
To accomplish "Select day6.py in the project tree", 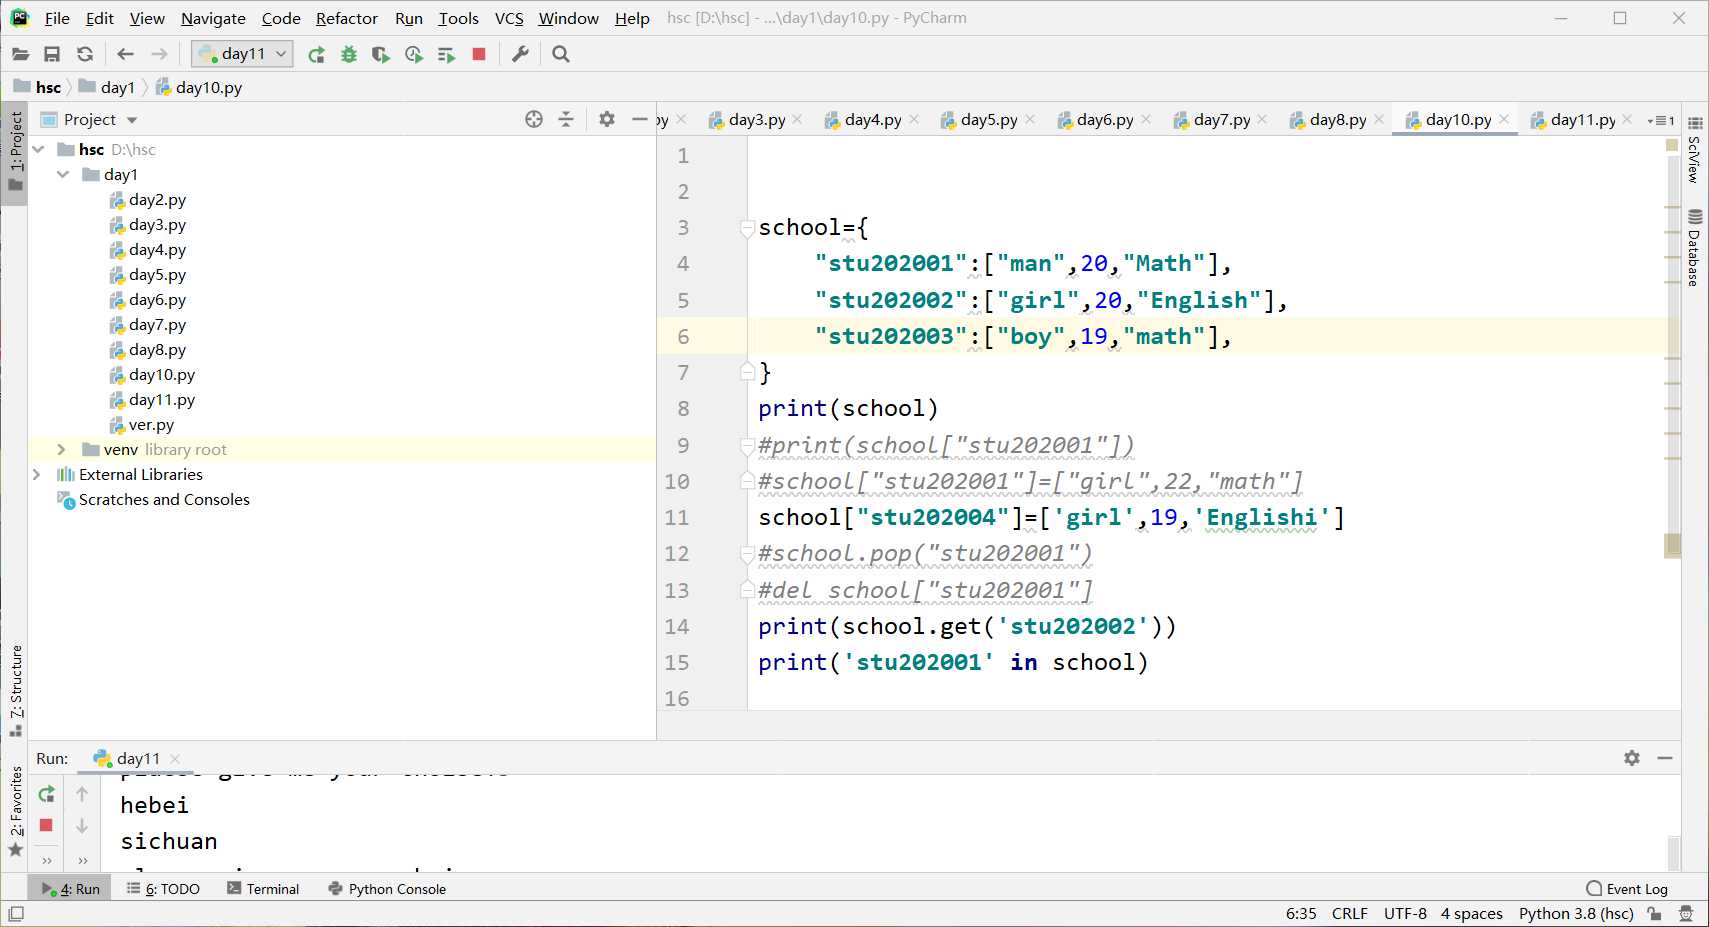I will (x=157, y=299).
